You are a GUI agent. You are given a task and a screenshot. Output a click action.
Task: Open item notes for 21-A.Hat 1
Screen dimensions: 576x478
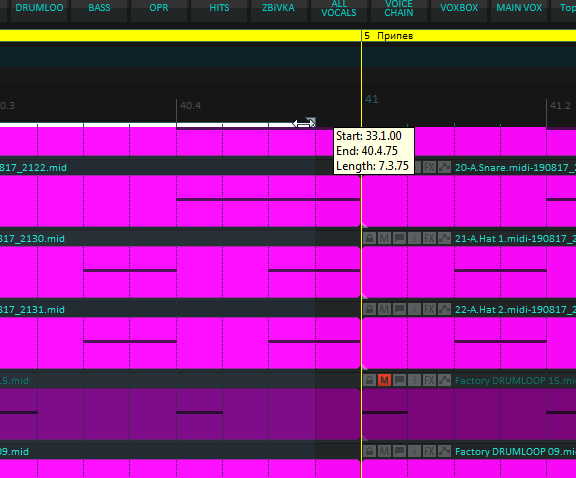[x=399, y=238]
